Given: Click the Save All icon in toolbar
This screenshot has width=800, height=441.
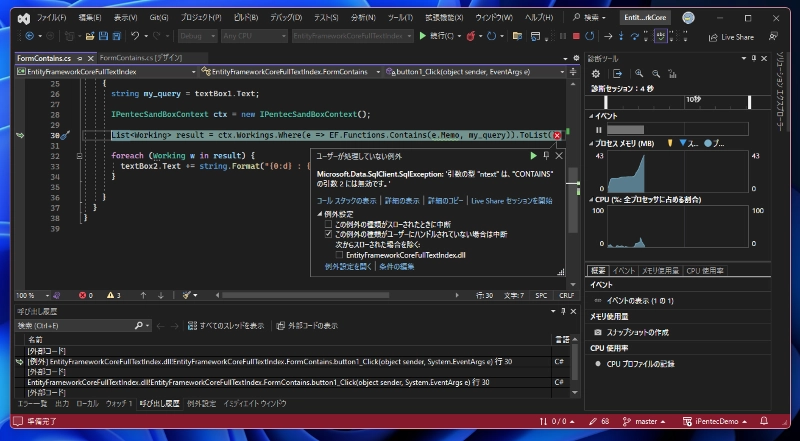Looking at the screenshot, I should [116, 36].
